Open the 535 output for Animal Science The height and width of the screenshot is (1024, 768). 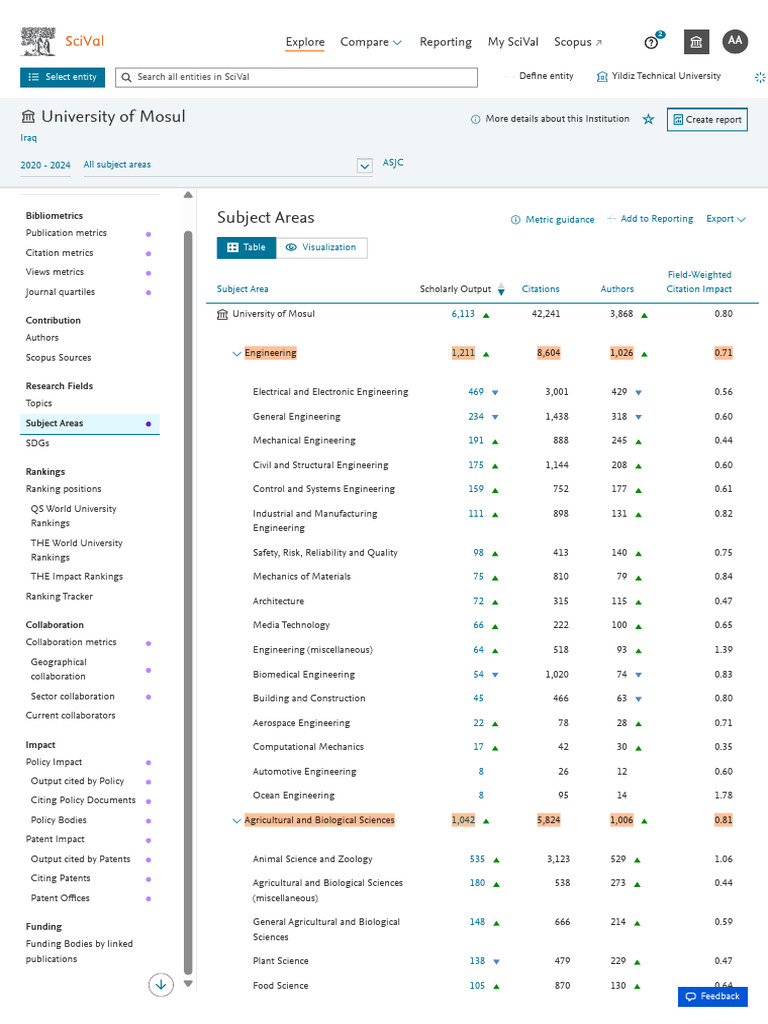coord(477,859)
